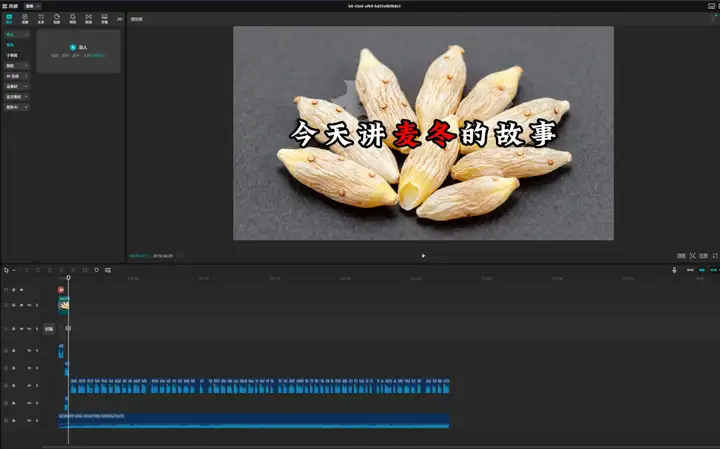The width and height of the screenshot is (720, 449).
Task: Click the 封面 cover button on the main track
Action: pos(49,329)
